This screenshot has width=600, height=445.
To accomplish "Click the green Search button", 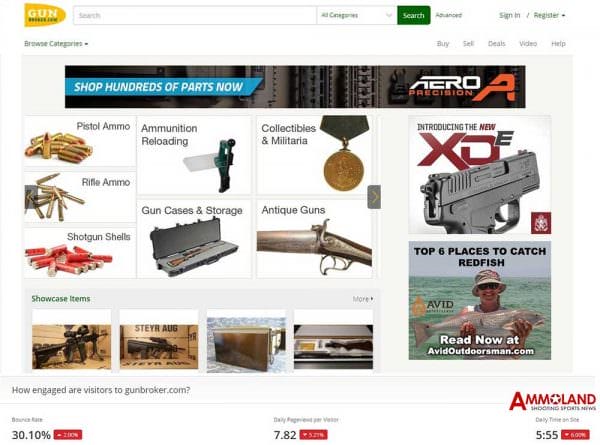I will click(414, 15).
